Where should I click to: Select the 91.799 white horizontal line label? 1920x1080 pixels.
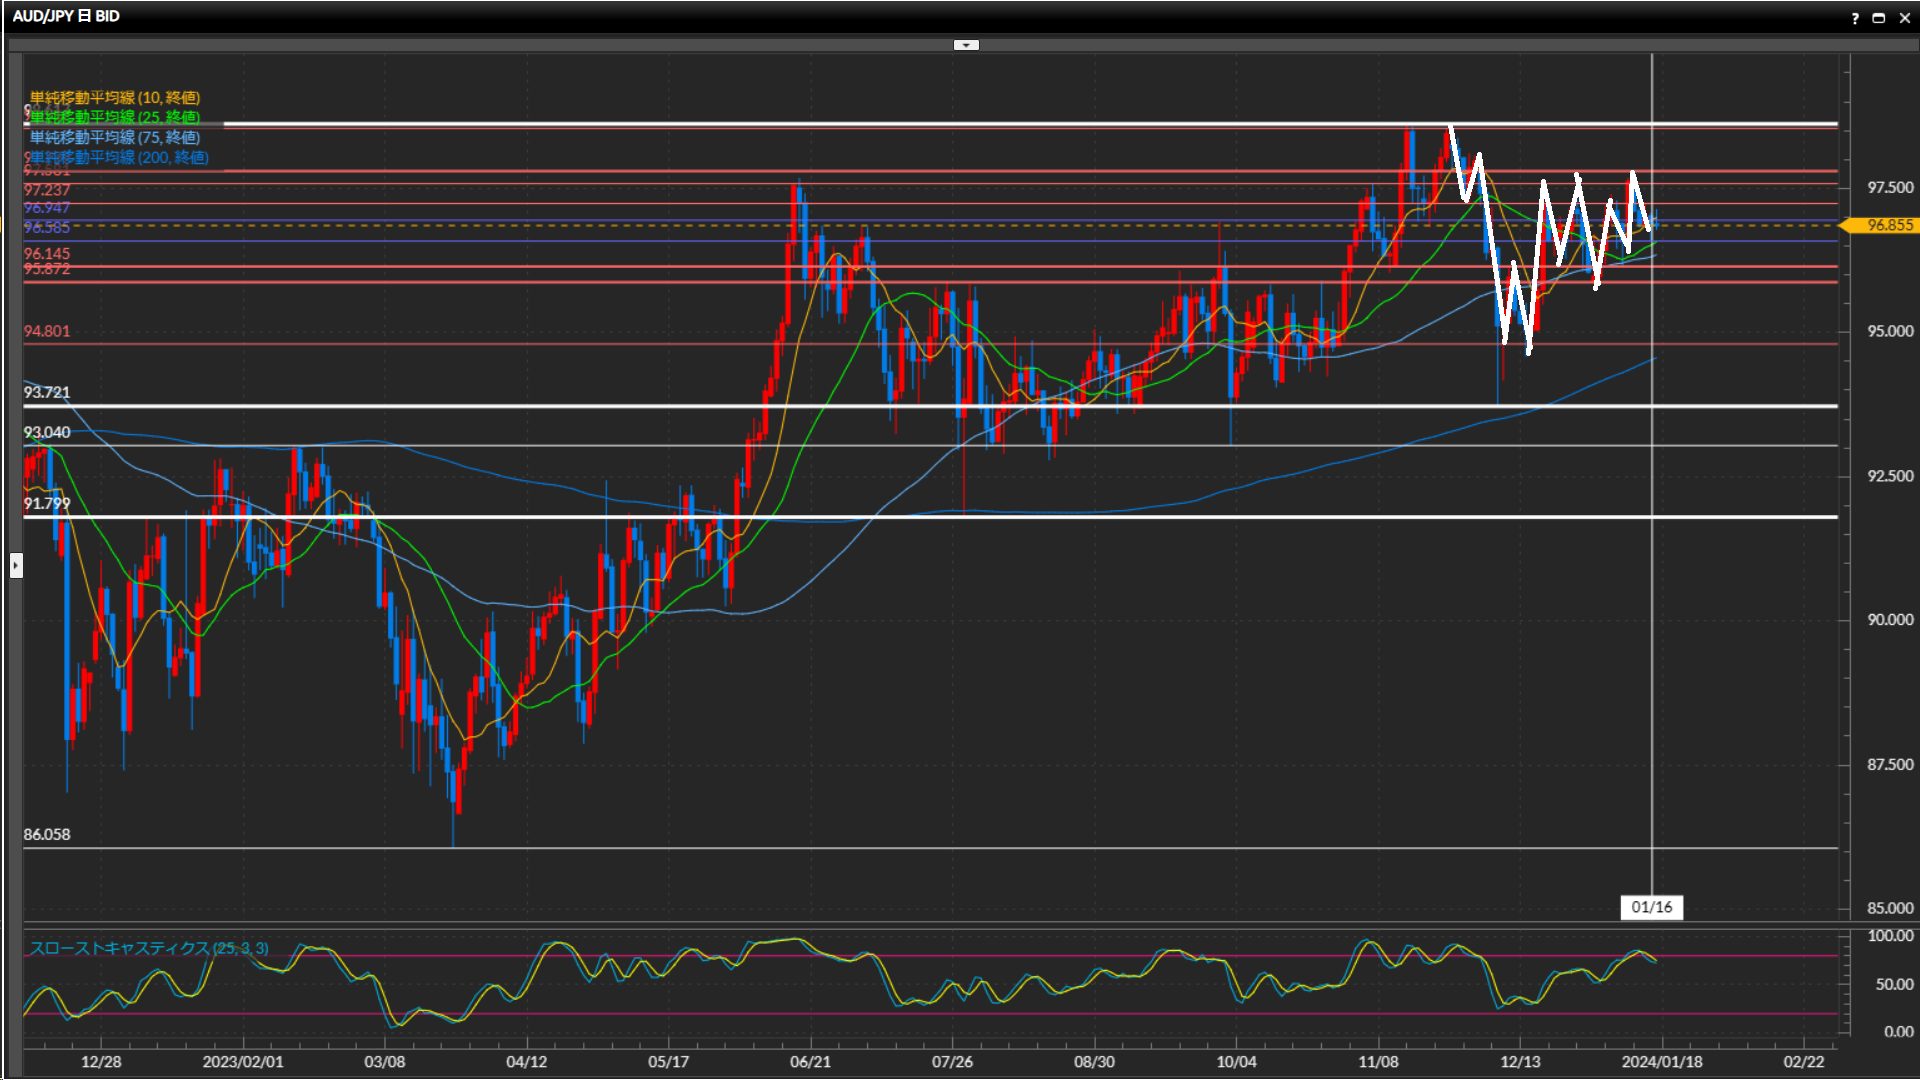(47, 503)
